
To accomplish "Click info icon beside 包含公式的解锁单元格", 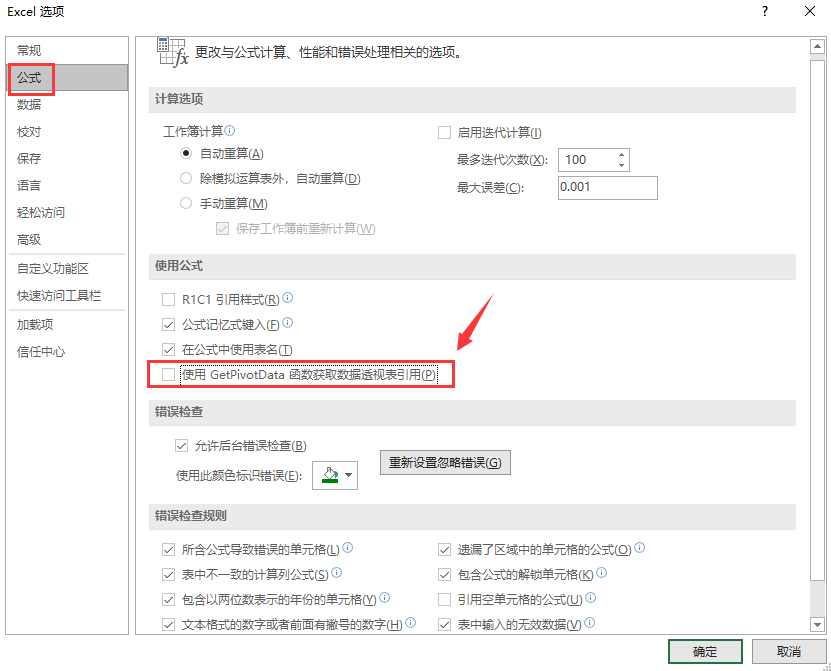I will coord(602,572).
